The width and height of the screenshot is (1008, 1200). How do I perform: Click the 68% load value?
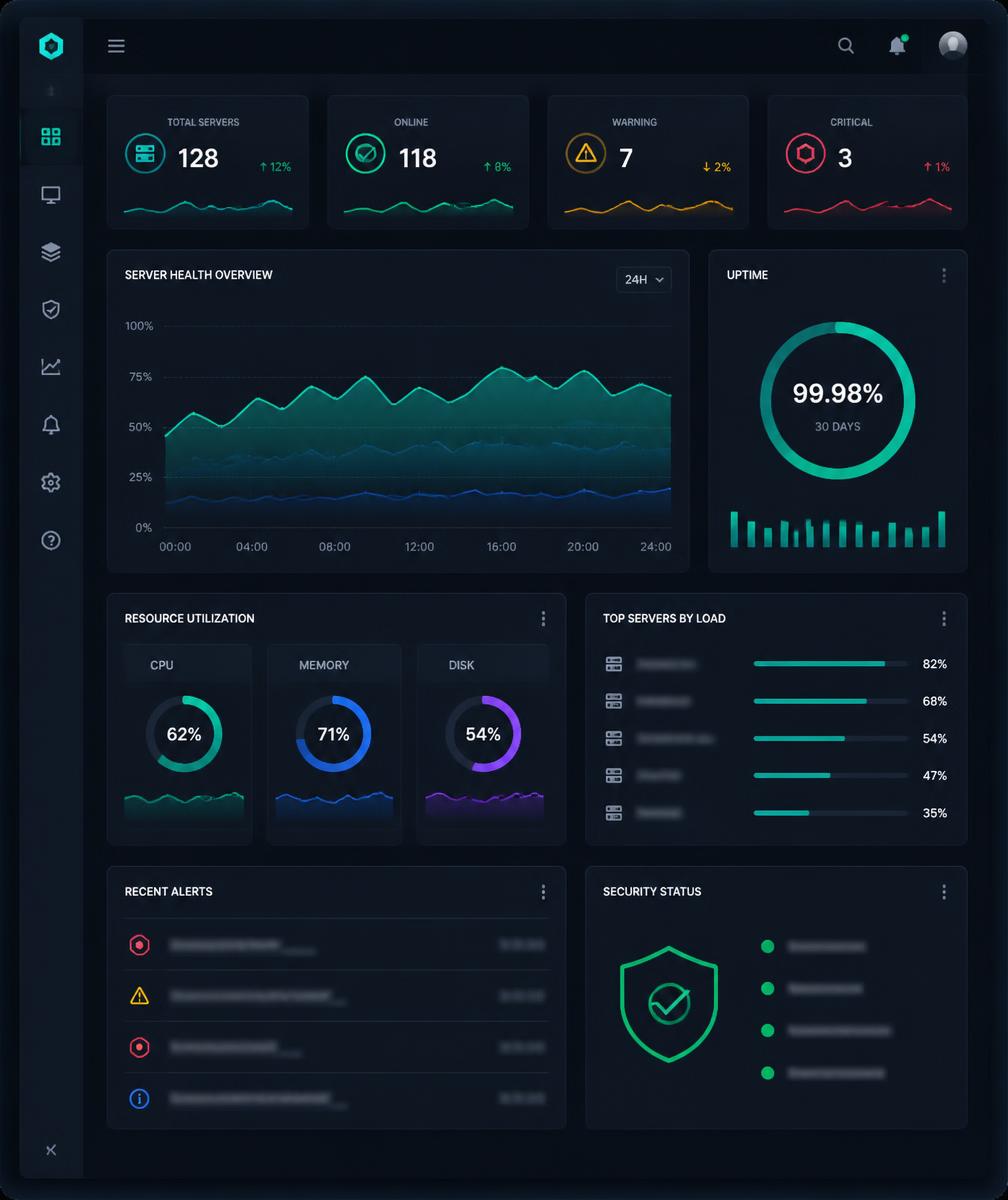tap(935, 701)
